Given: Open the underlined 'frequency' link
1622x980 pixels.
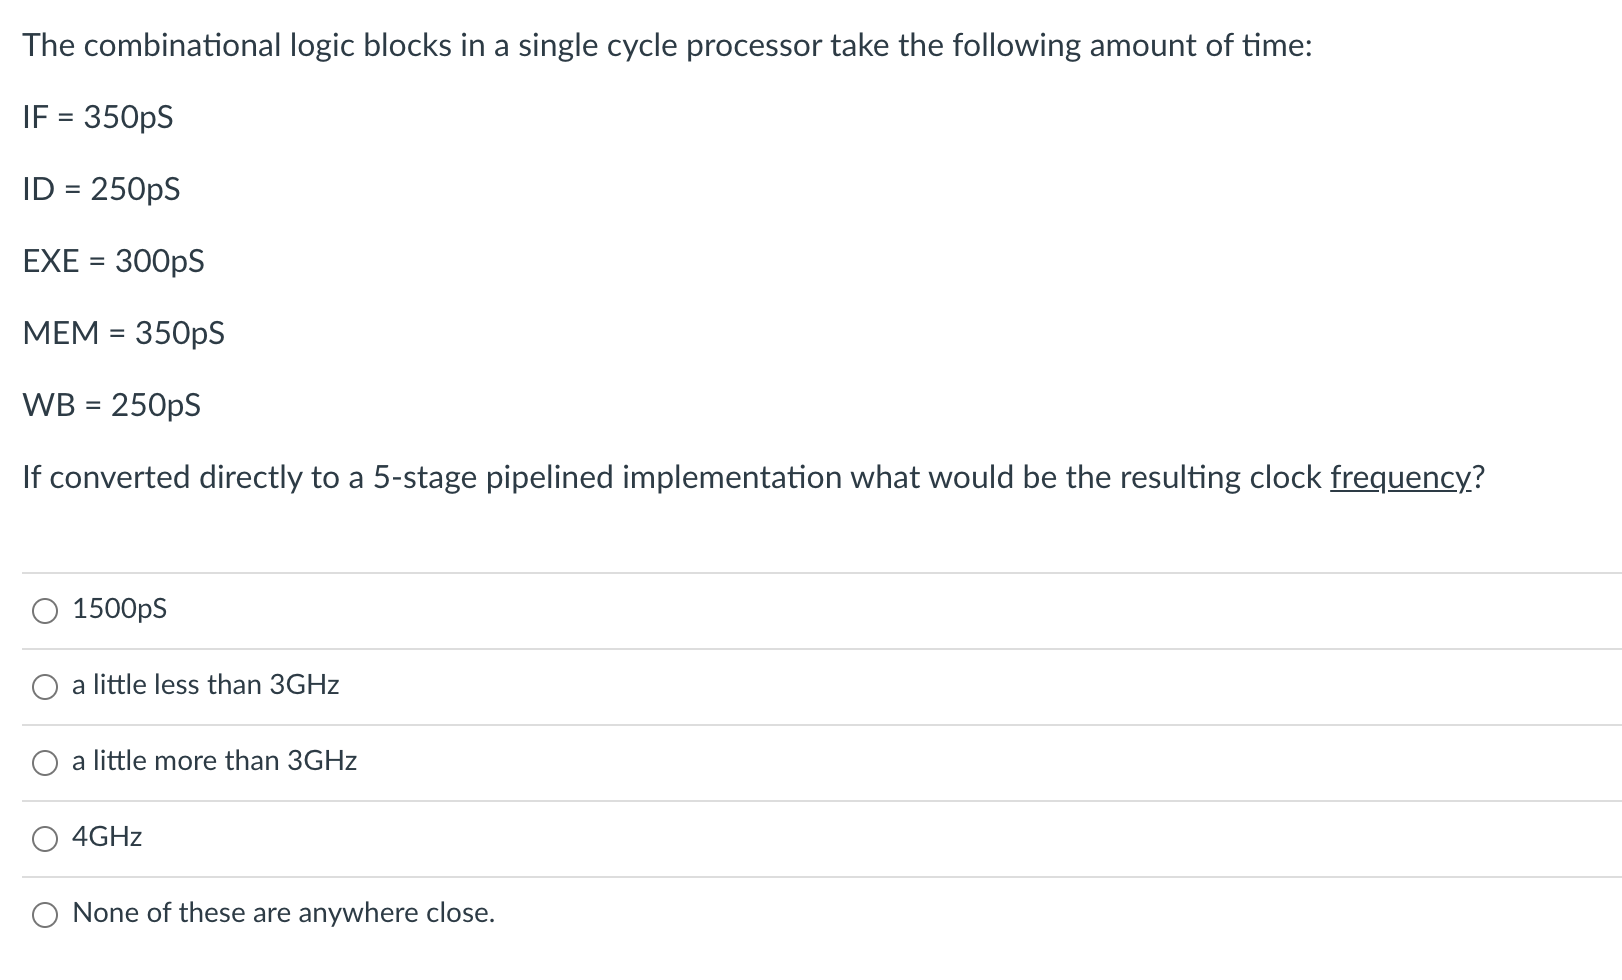Looking at the screenshot, I should (1402, 478).
